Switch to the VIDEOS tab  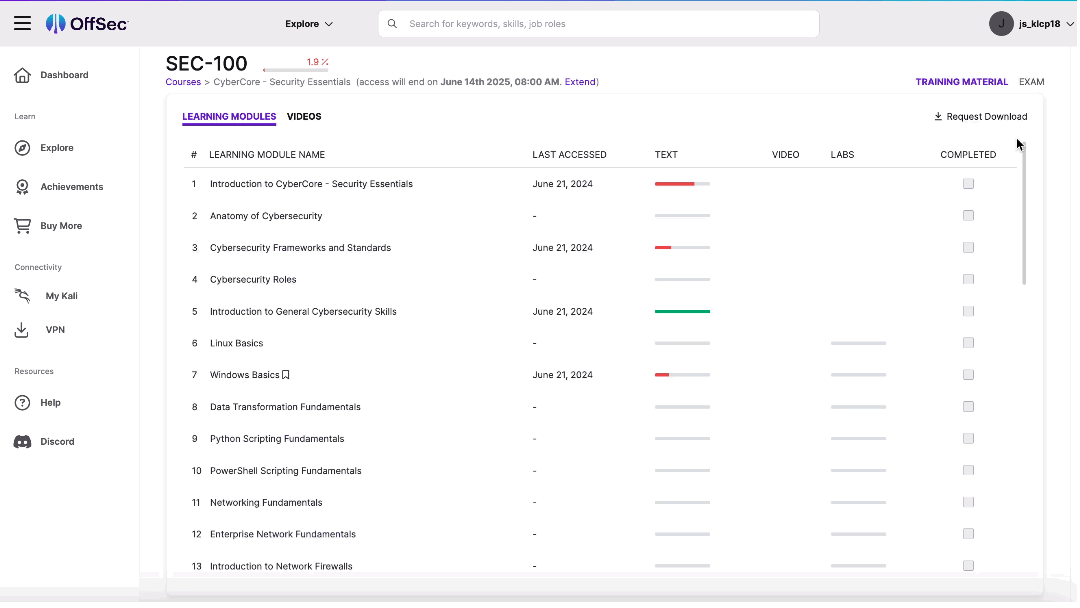click(304, 116)
